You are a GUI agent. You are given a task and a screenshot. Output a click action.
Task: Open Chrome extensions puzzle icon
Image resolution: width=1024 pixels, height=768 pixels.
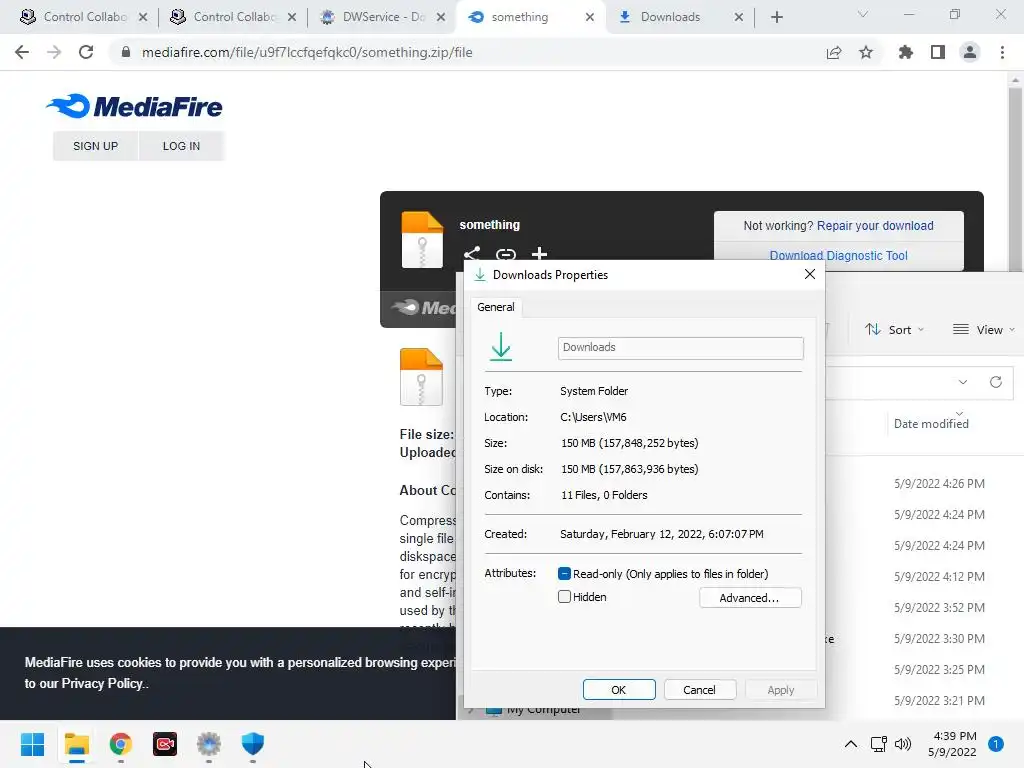906,52
